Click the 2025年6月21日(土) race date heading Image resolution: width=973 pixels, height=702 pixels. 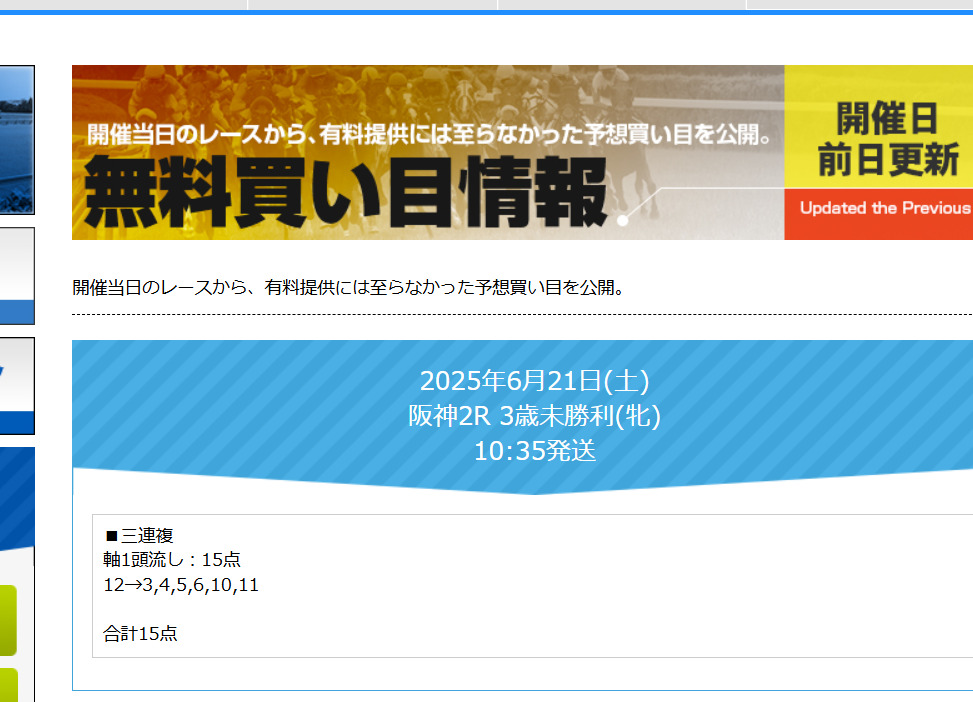[x=534, y=380]
